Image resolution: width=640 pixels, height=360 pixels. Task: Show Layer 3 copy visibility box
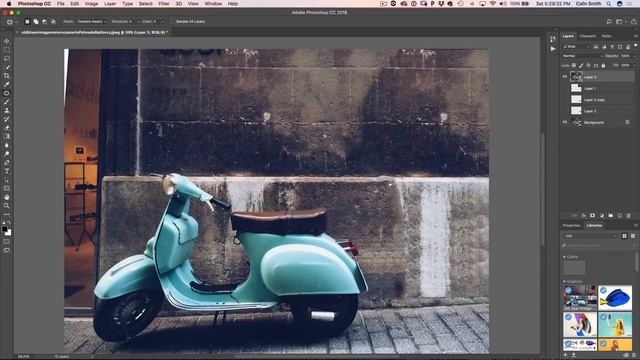pyautogui.click(x=565, y=100)
